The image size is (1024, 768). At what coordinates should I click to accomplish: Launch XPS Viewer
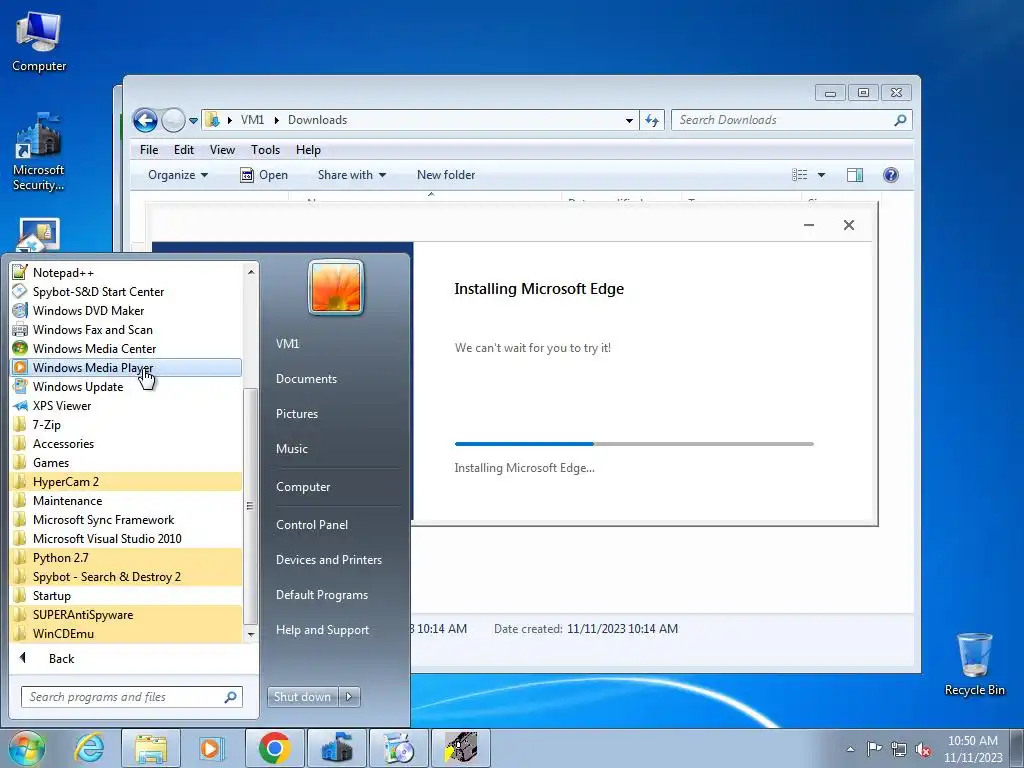click(126, 405)
